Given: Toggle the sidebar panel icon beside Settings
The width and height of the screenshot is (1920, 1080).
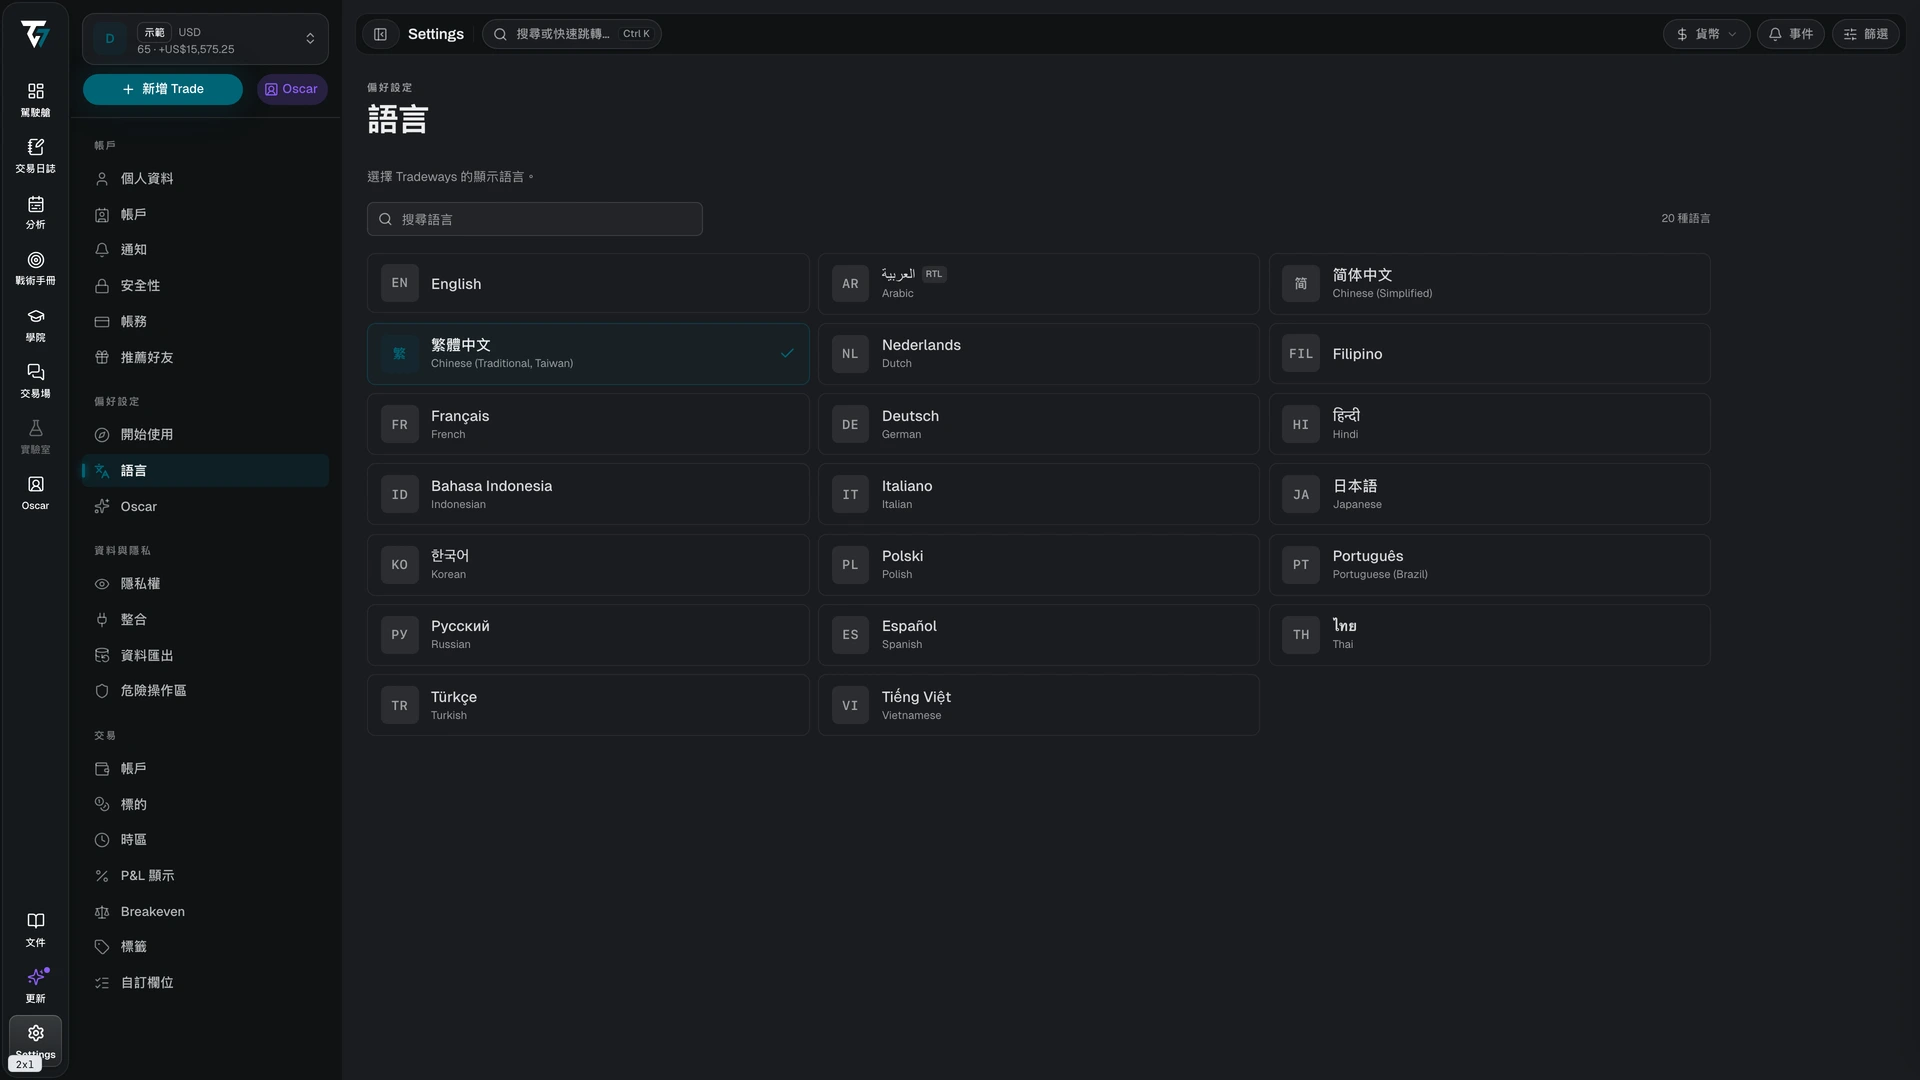Looking at the screenshot, I should (x=380, y=34).
